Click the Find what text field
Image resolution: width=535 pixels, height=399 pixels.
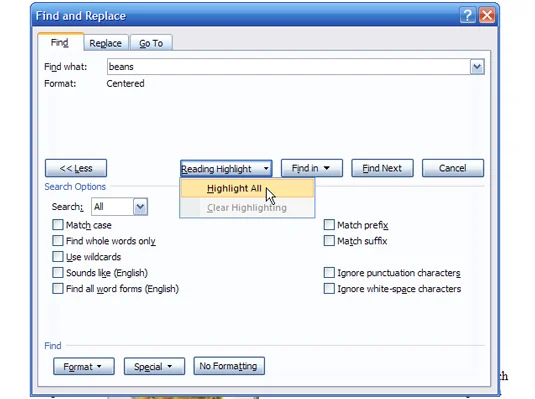coord(288,67)
